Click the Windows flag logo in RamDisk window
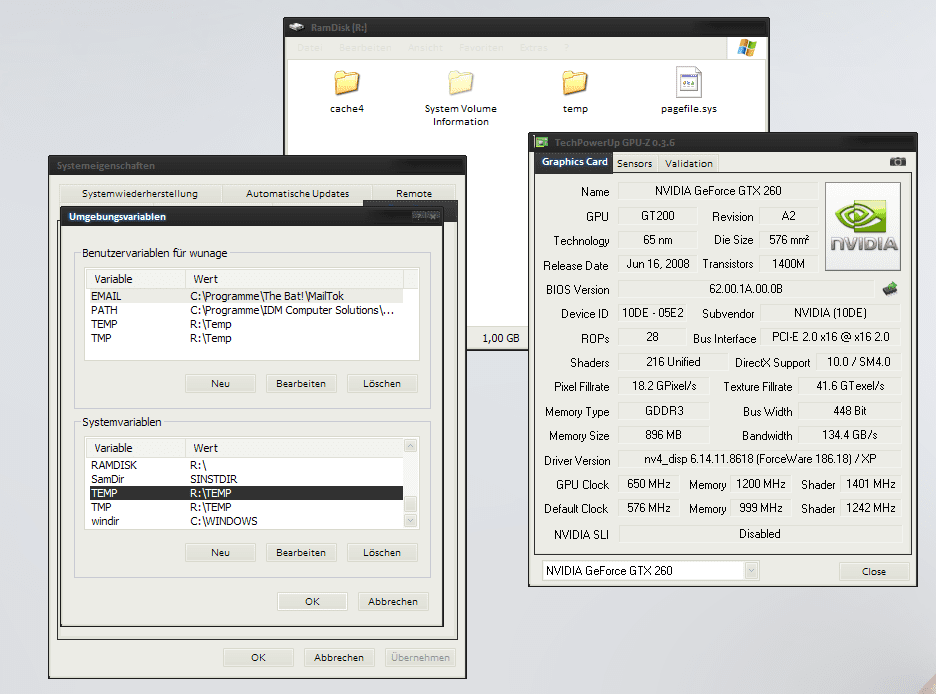This screenshot has width=936, height=694. 746,48
